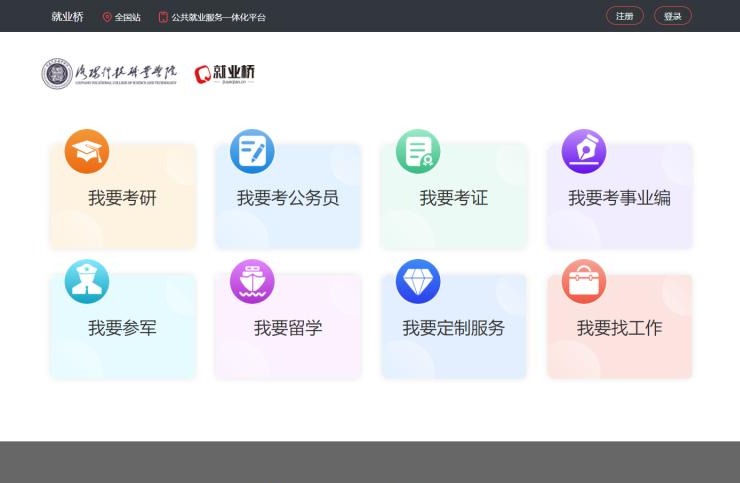
Task: Click the blue document-and-pen civil servant icon
Action: tap(252, 152)
